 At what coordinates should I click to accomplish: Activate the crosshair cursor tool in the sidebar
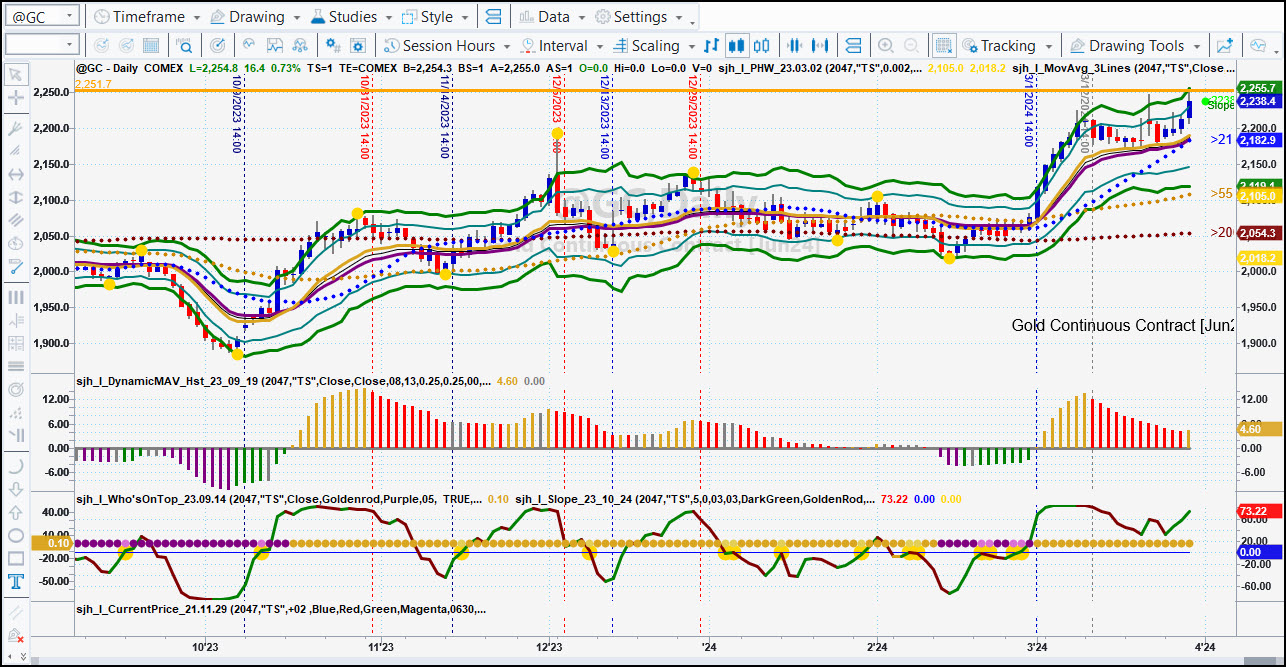15,98
